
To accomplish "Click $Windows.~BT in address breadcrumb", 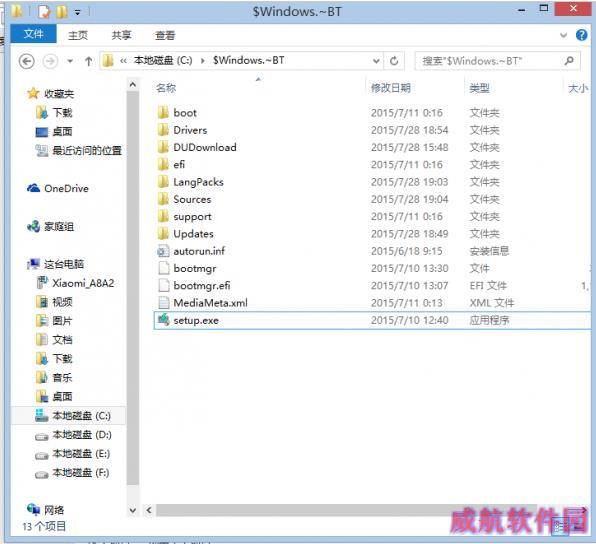I will pyautogui.click(x=249, y=60).
